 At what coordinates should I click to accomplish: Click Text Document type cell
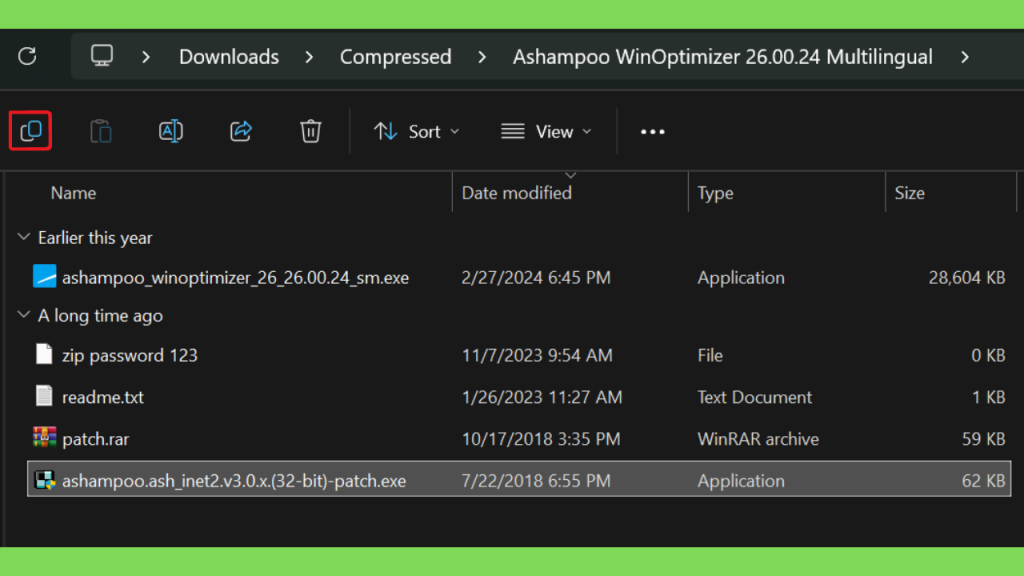754,397
